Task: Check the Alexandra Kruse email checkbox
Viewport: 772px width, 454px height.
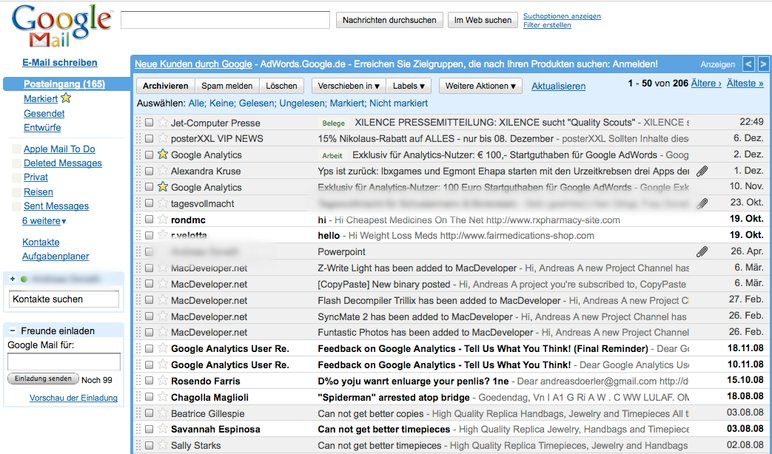Action: pos(149,170)
